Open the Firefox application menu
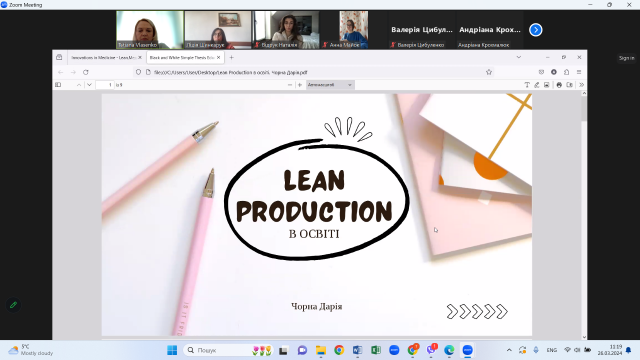 (579, 72)
